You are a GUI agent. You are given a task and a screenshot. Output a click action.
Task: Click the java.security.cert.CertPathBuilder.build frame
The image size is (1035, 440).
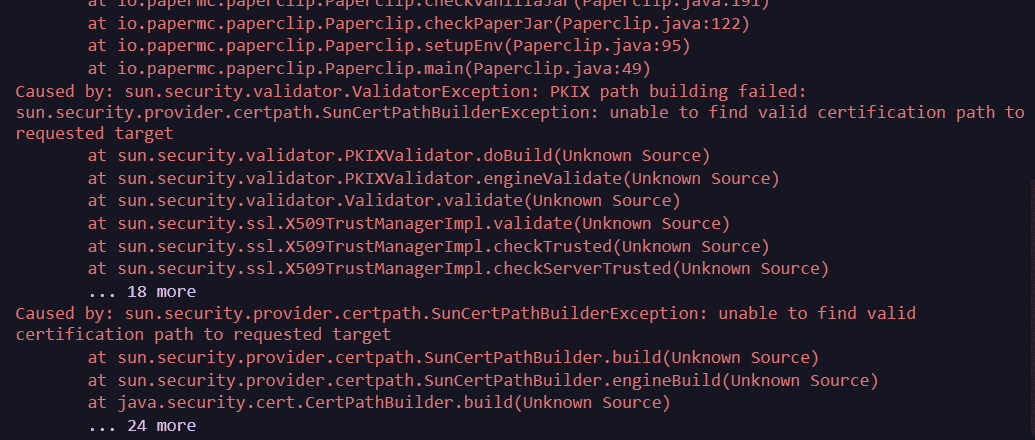[378, 402]
